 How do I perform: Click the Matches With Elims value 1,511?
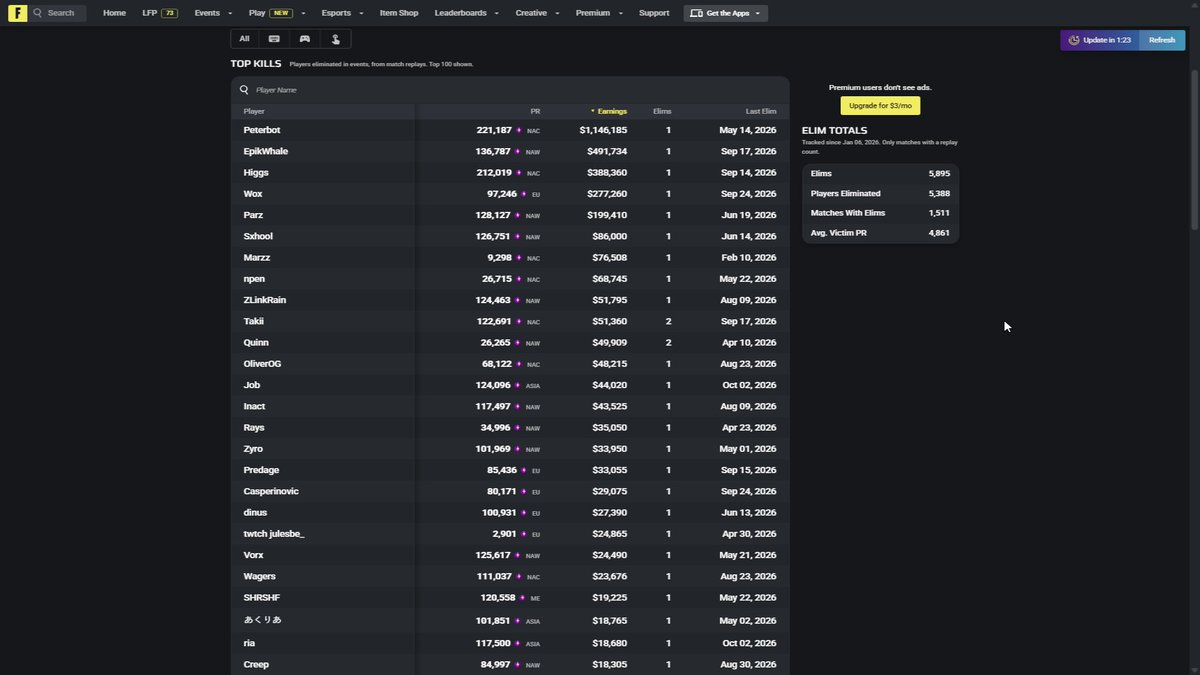coord(939,213)
